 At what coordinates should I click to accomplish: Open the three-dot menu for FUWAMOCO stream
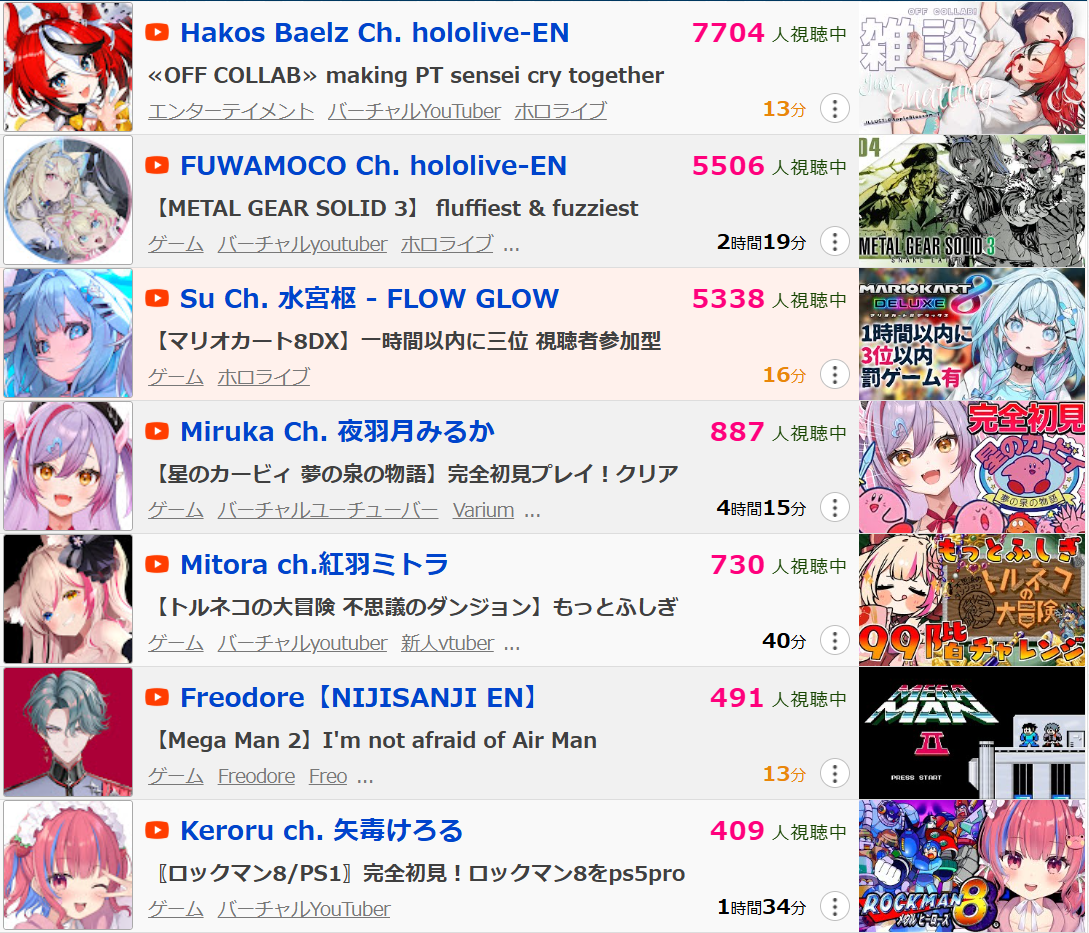(x=835, y=242)
